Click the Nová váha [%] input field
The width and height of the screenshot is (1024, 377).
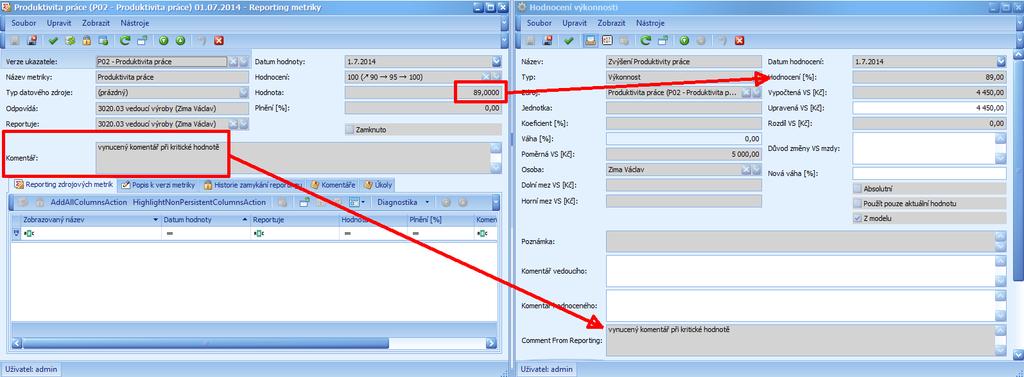929,173
